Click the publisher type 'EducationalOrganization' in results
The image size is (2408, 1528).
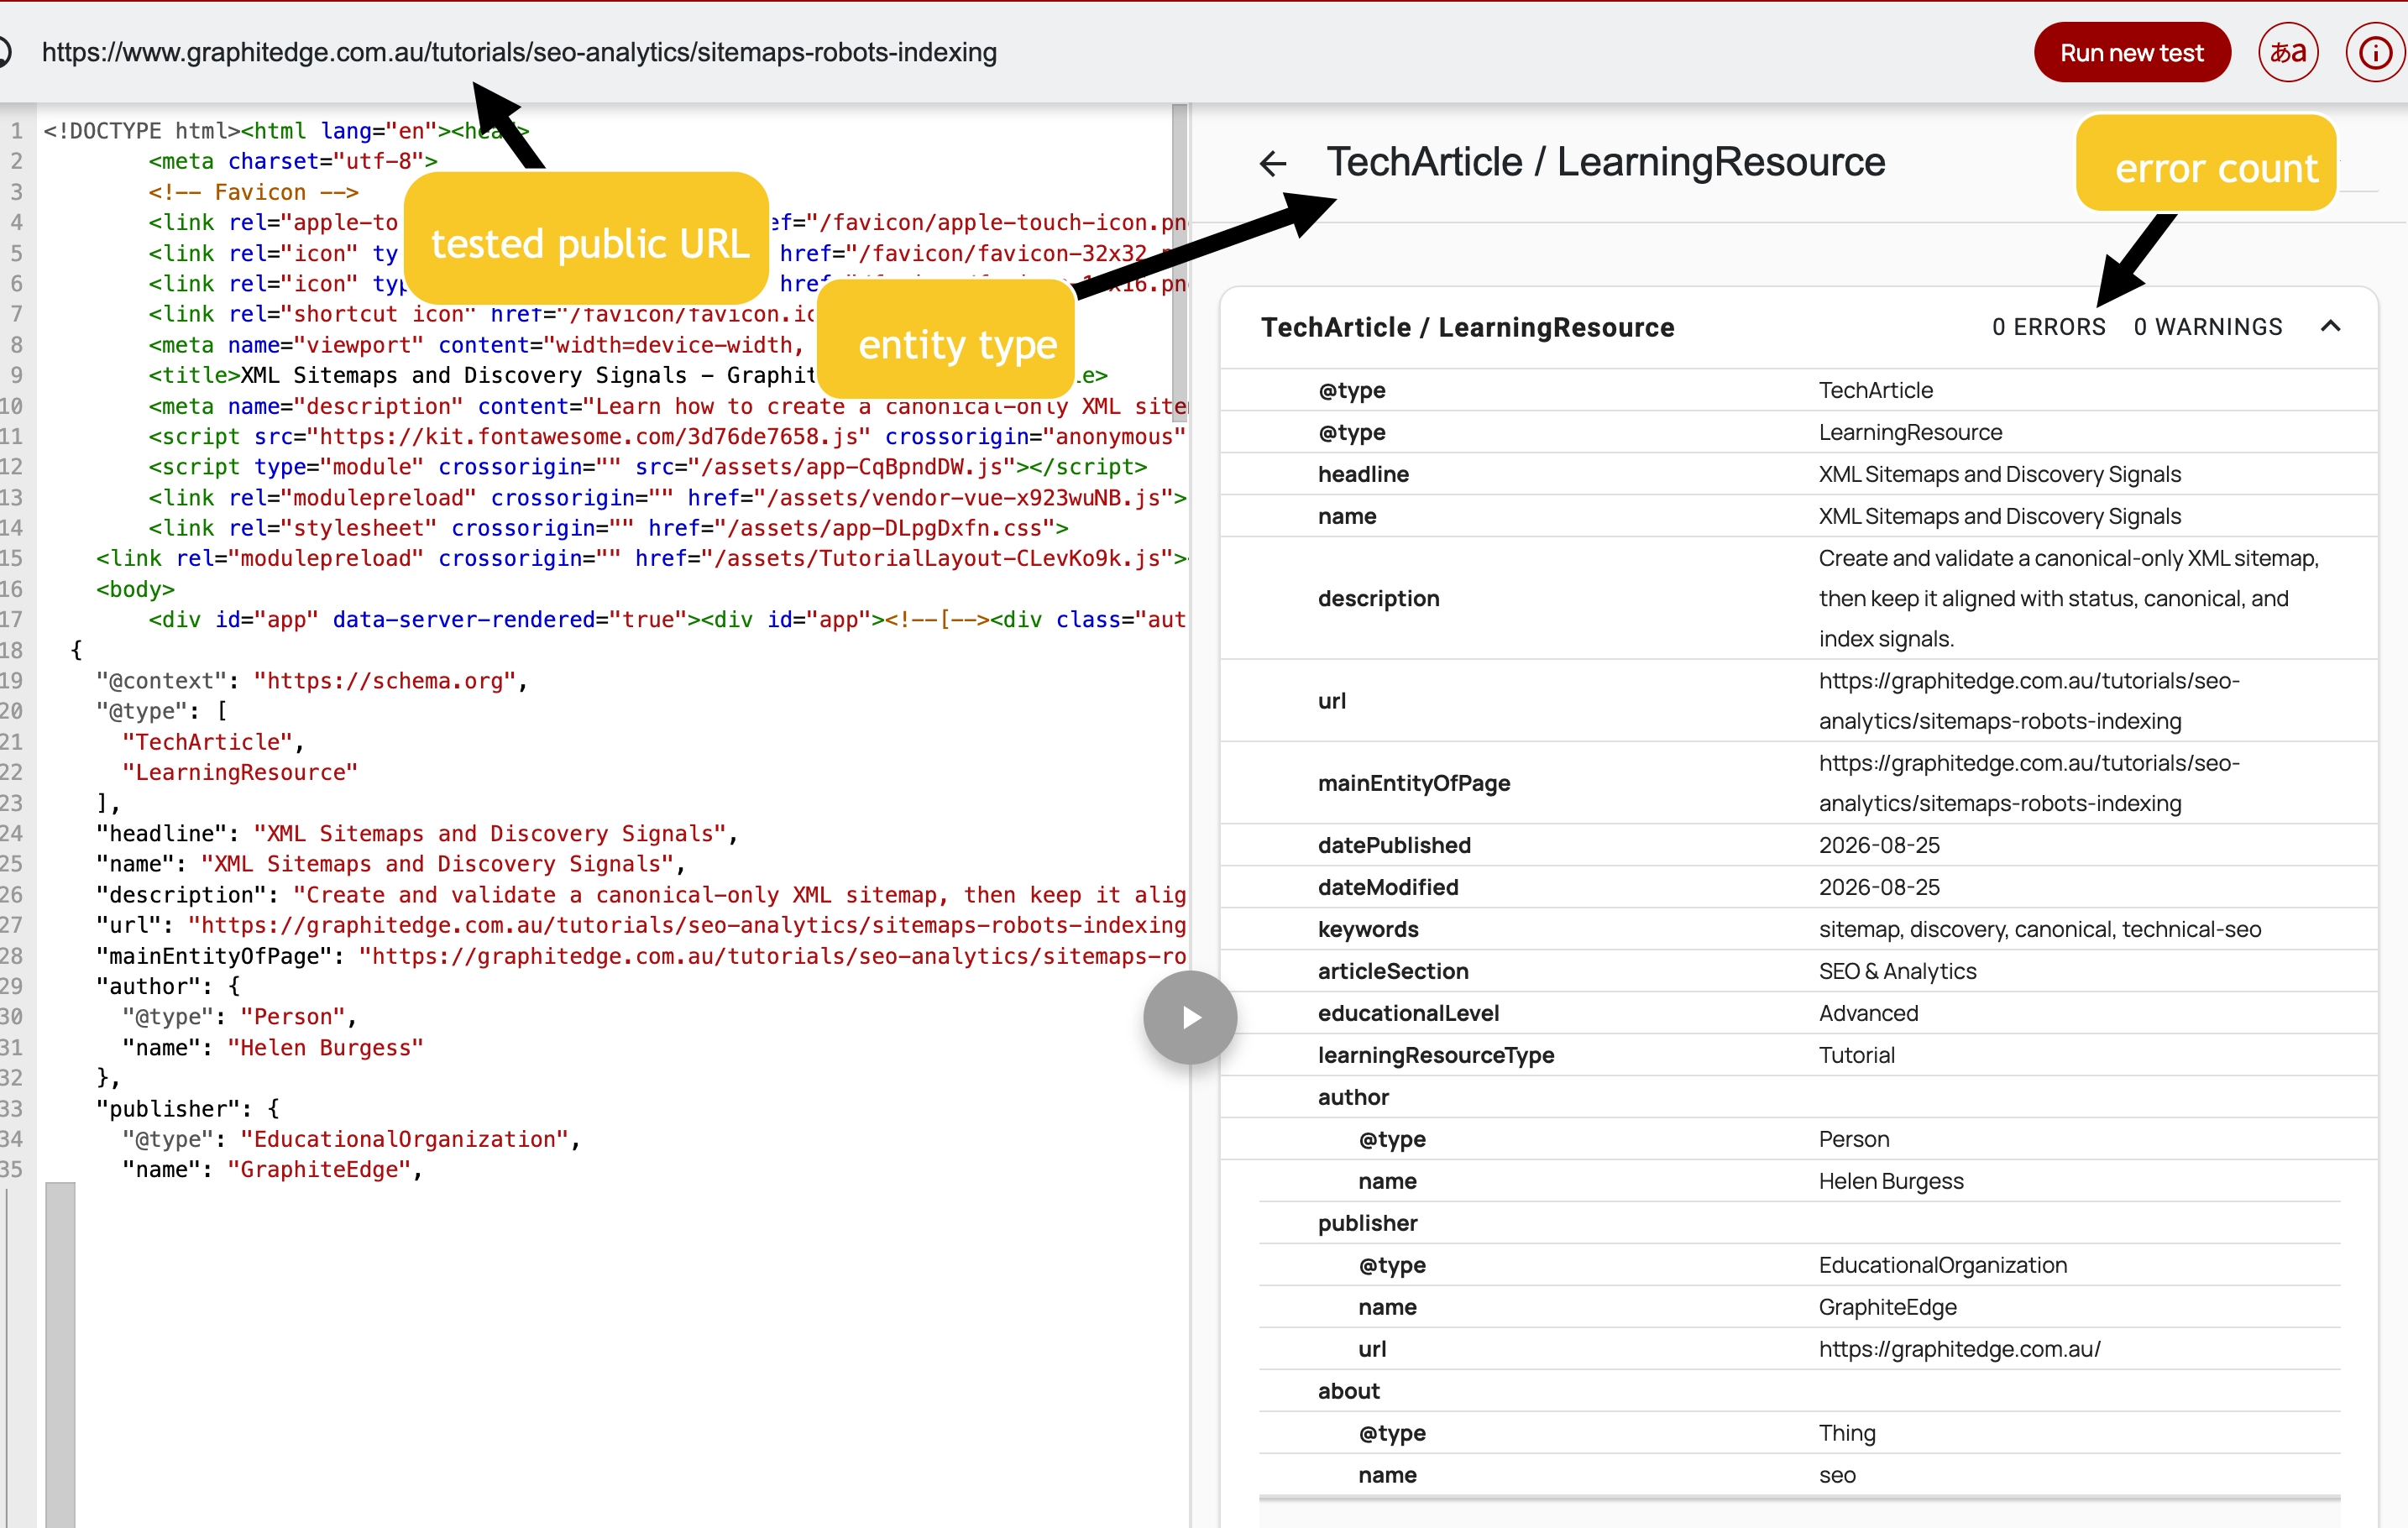(x=1942, y=1265)
